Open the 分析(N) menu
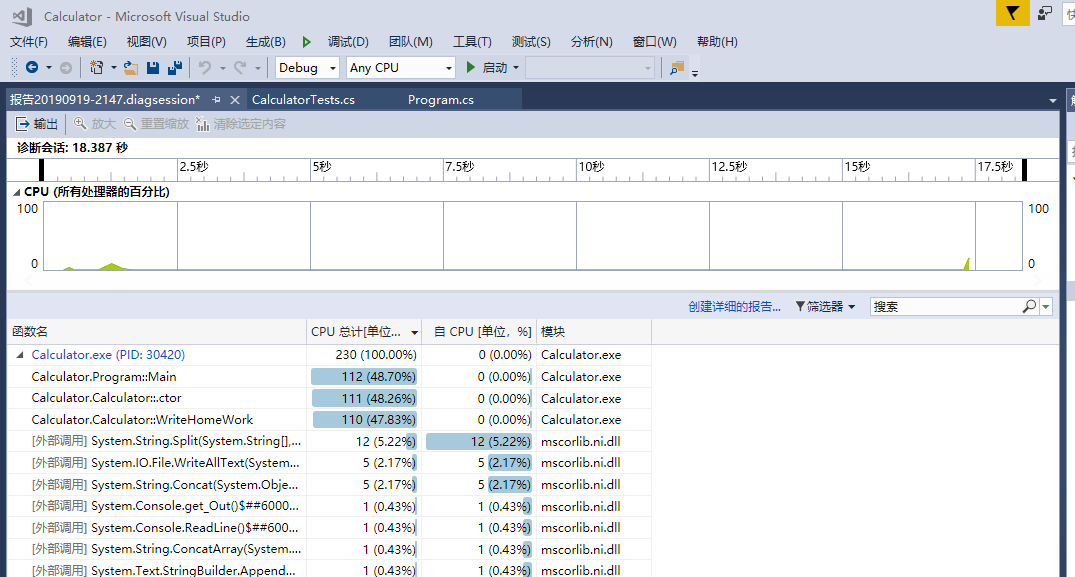The image size is (1075, 577). (591, 42)
